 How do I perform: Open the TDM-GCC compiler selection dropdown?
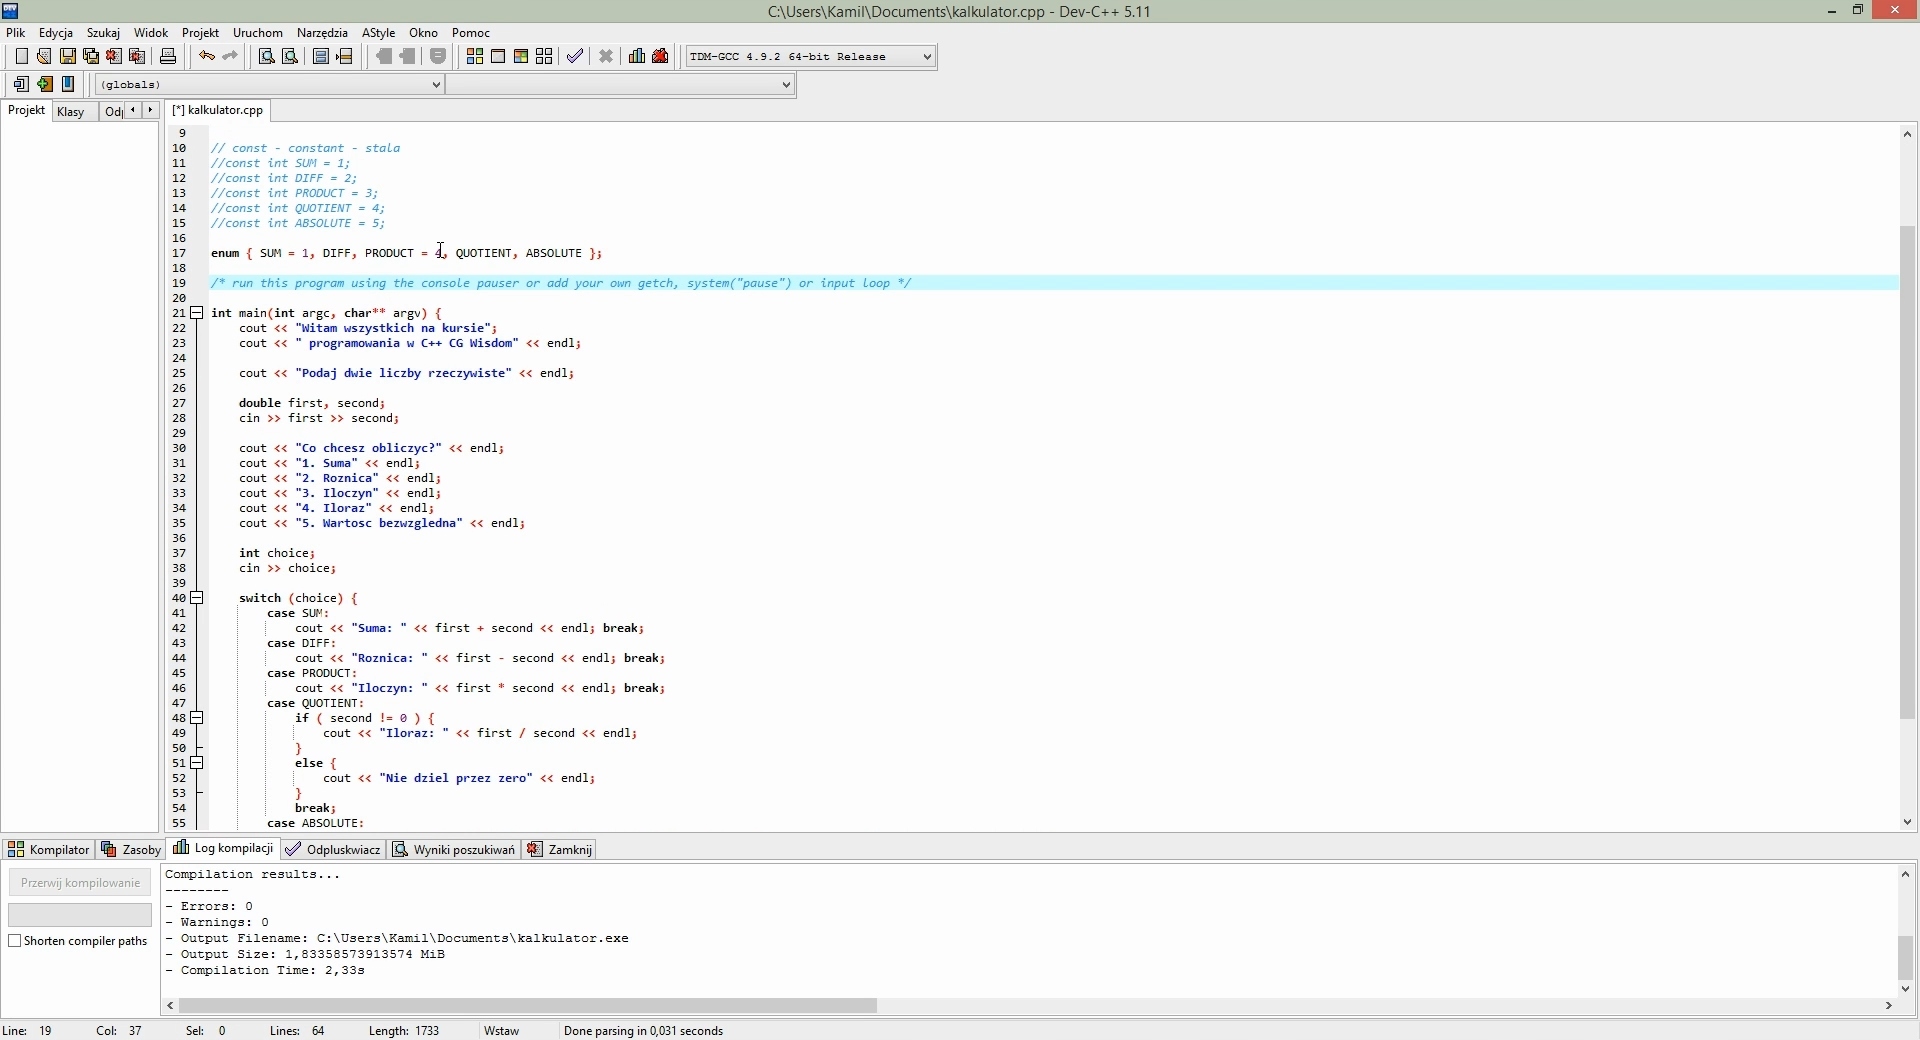pos(927,57)
